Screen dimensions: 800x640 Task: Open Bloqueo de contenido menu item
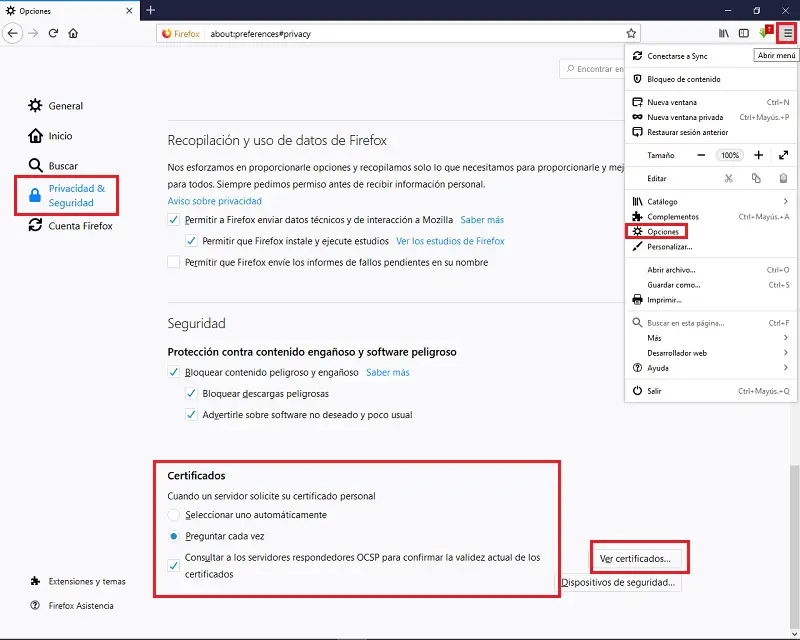pyautogui.click(x=711, y=79)
